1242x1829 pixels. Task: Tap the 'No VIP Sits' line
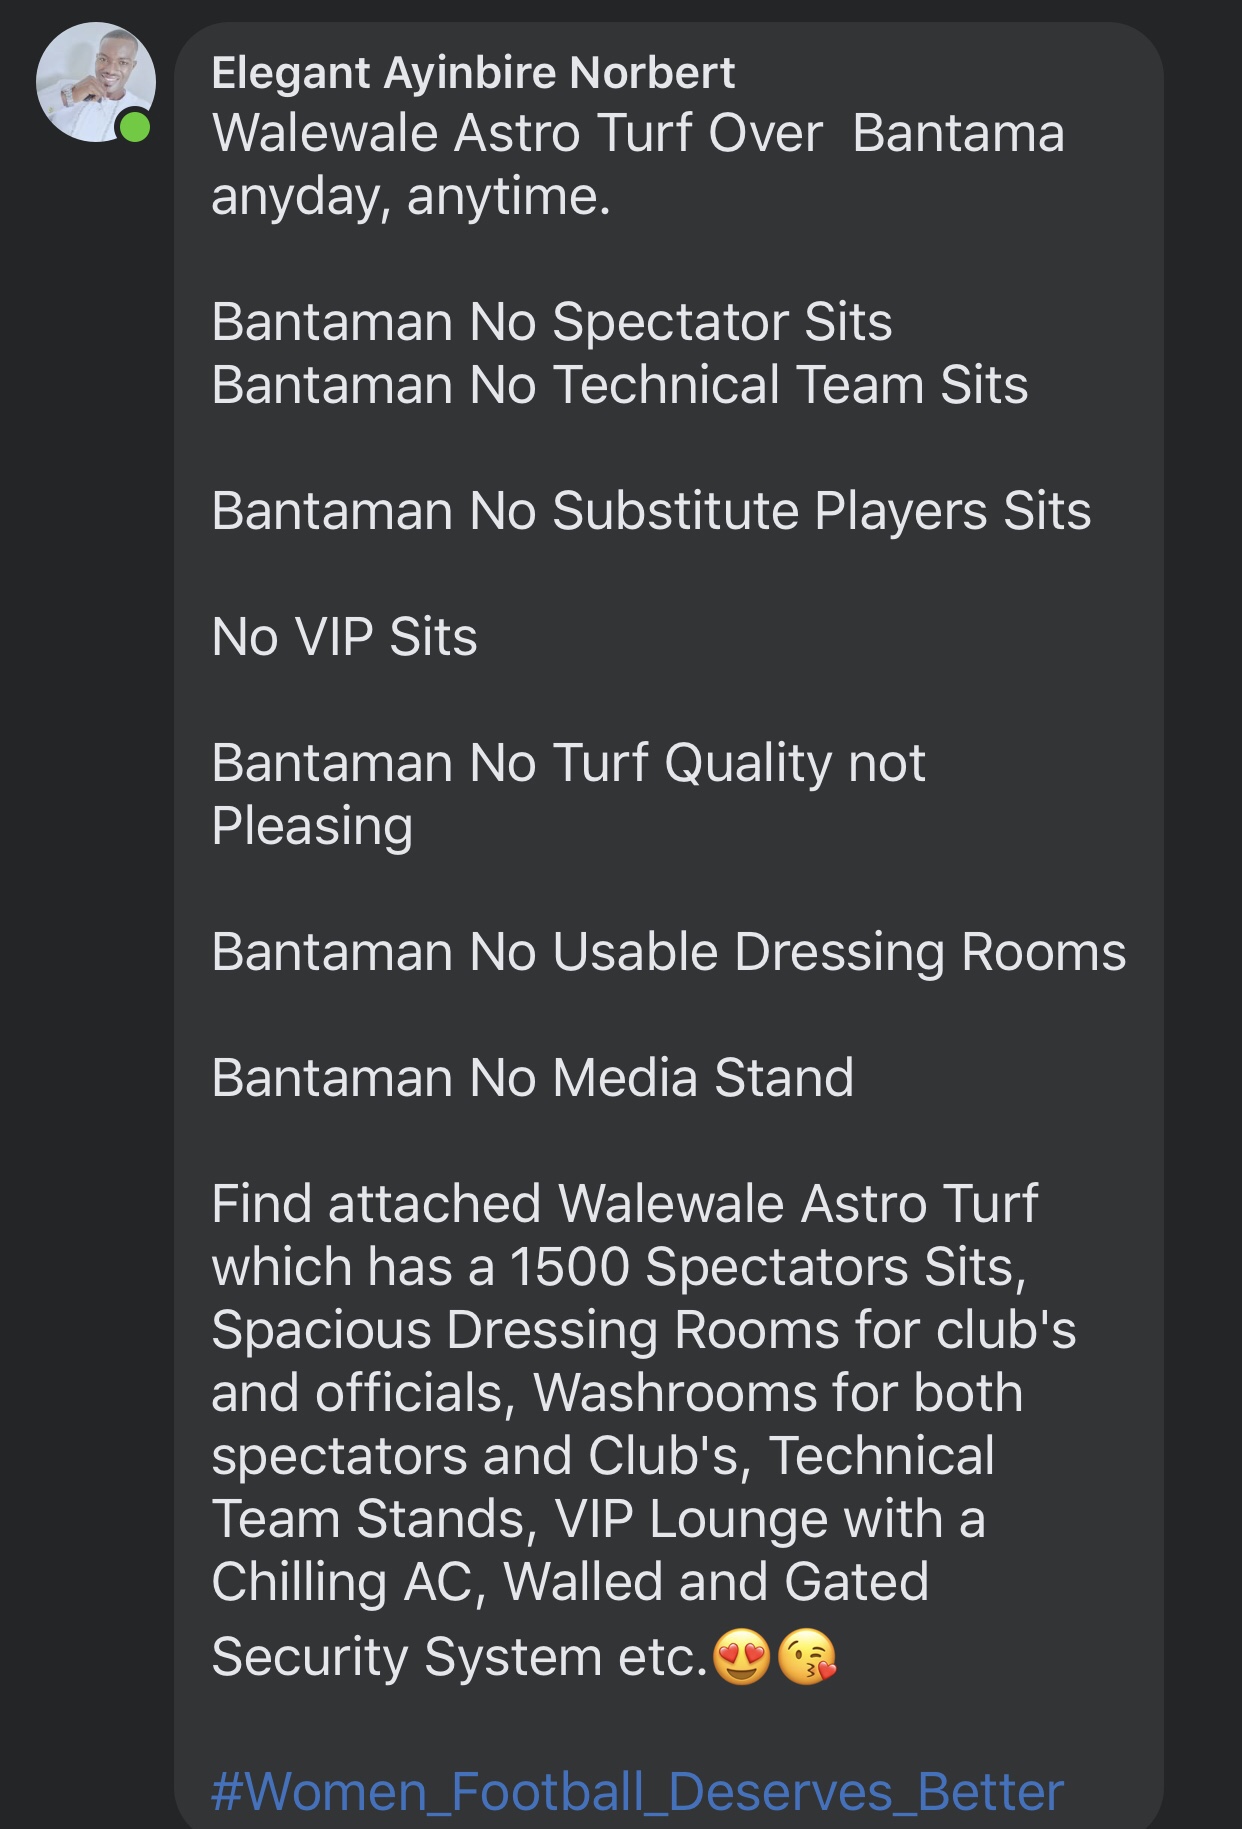345,637
